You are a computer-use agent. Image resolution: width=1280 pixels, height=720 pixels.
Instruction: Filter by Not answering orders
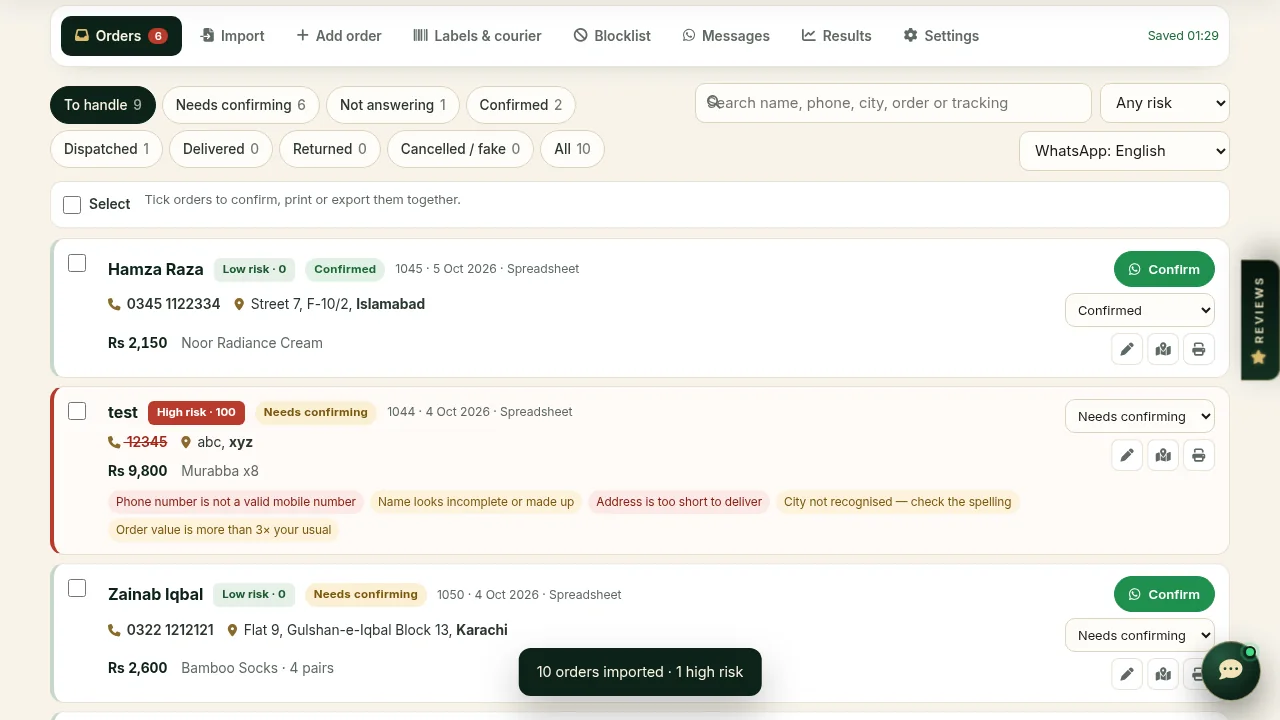point(393,105)
